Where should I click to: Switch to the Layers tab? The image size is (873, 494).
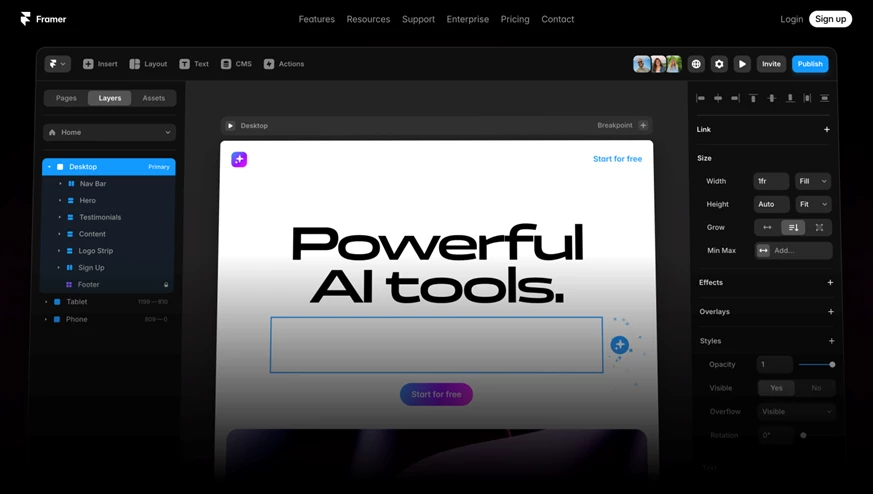pyautogui.click(x=110, y=98)
